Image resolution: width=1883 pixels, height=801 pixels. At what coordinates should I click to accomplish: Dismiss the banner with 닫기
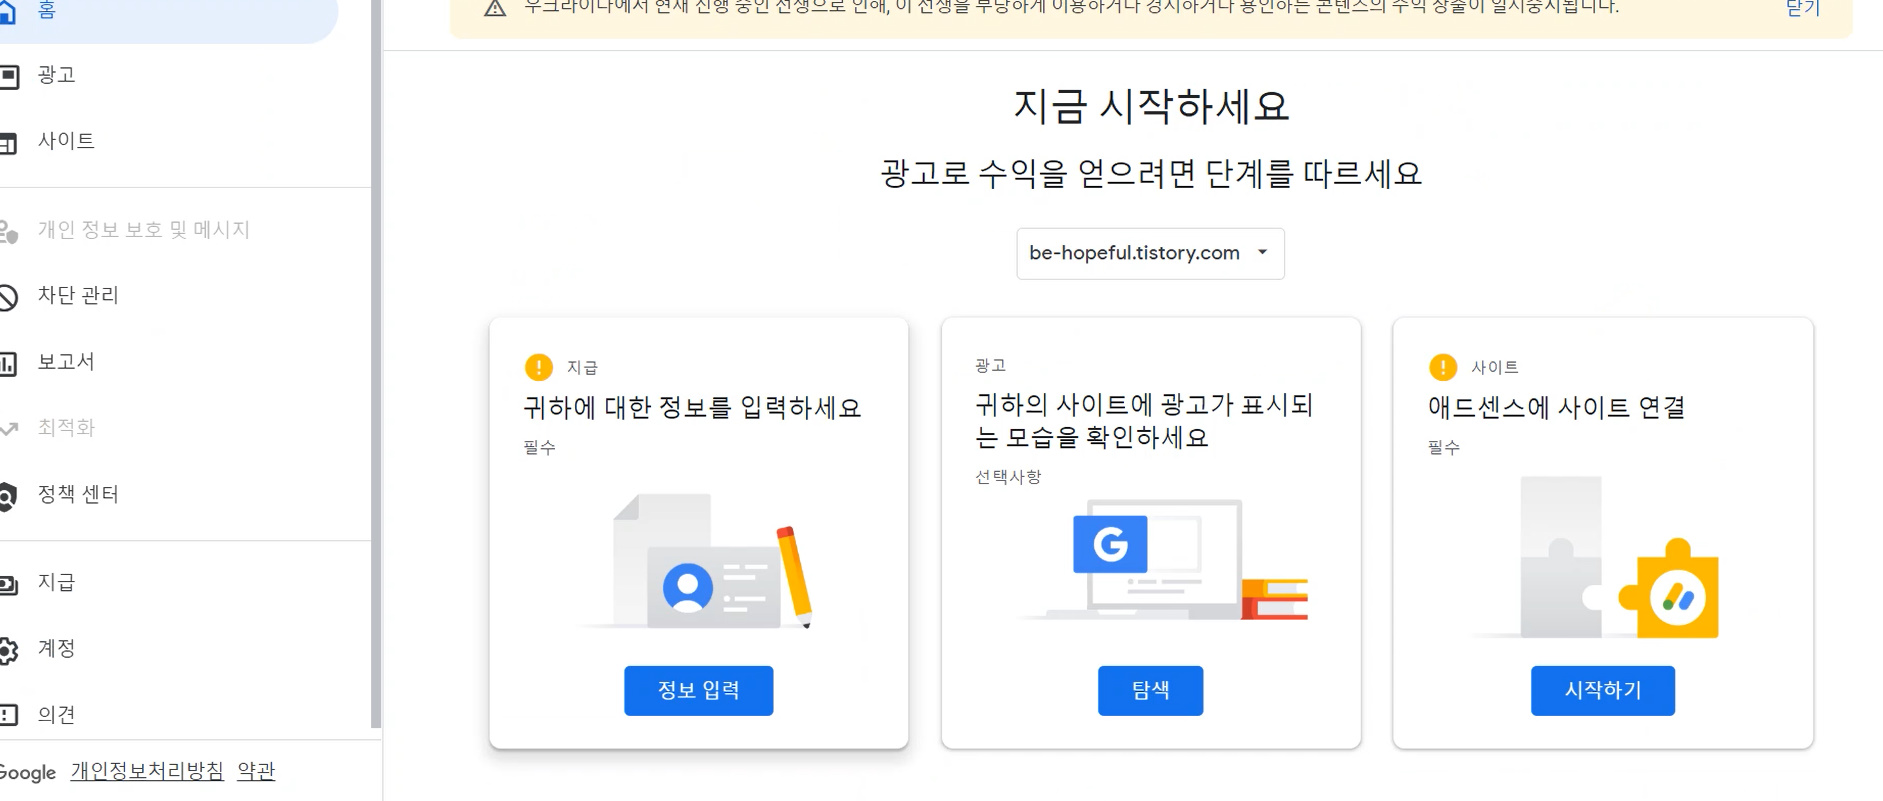1803,8
